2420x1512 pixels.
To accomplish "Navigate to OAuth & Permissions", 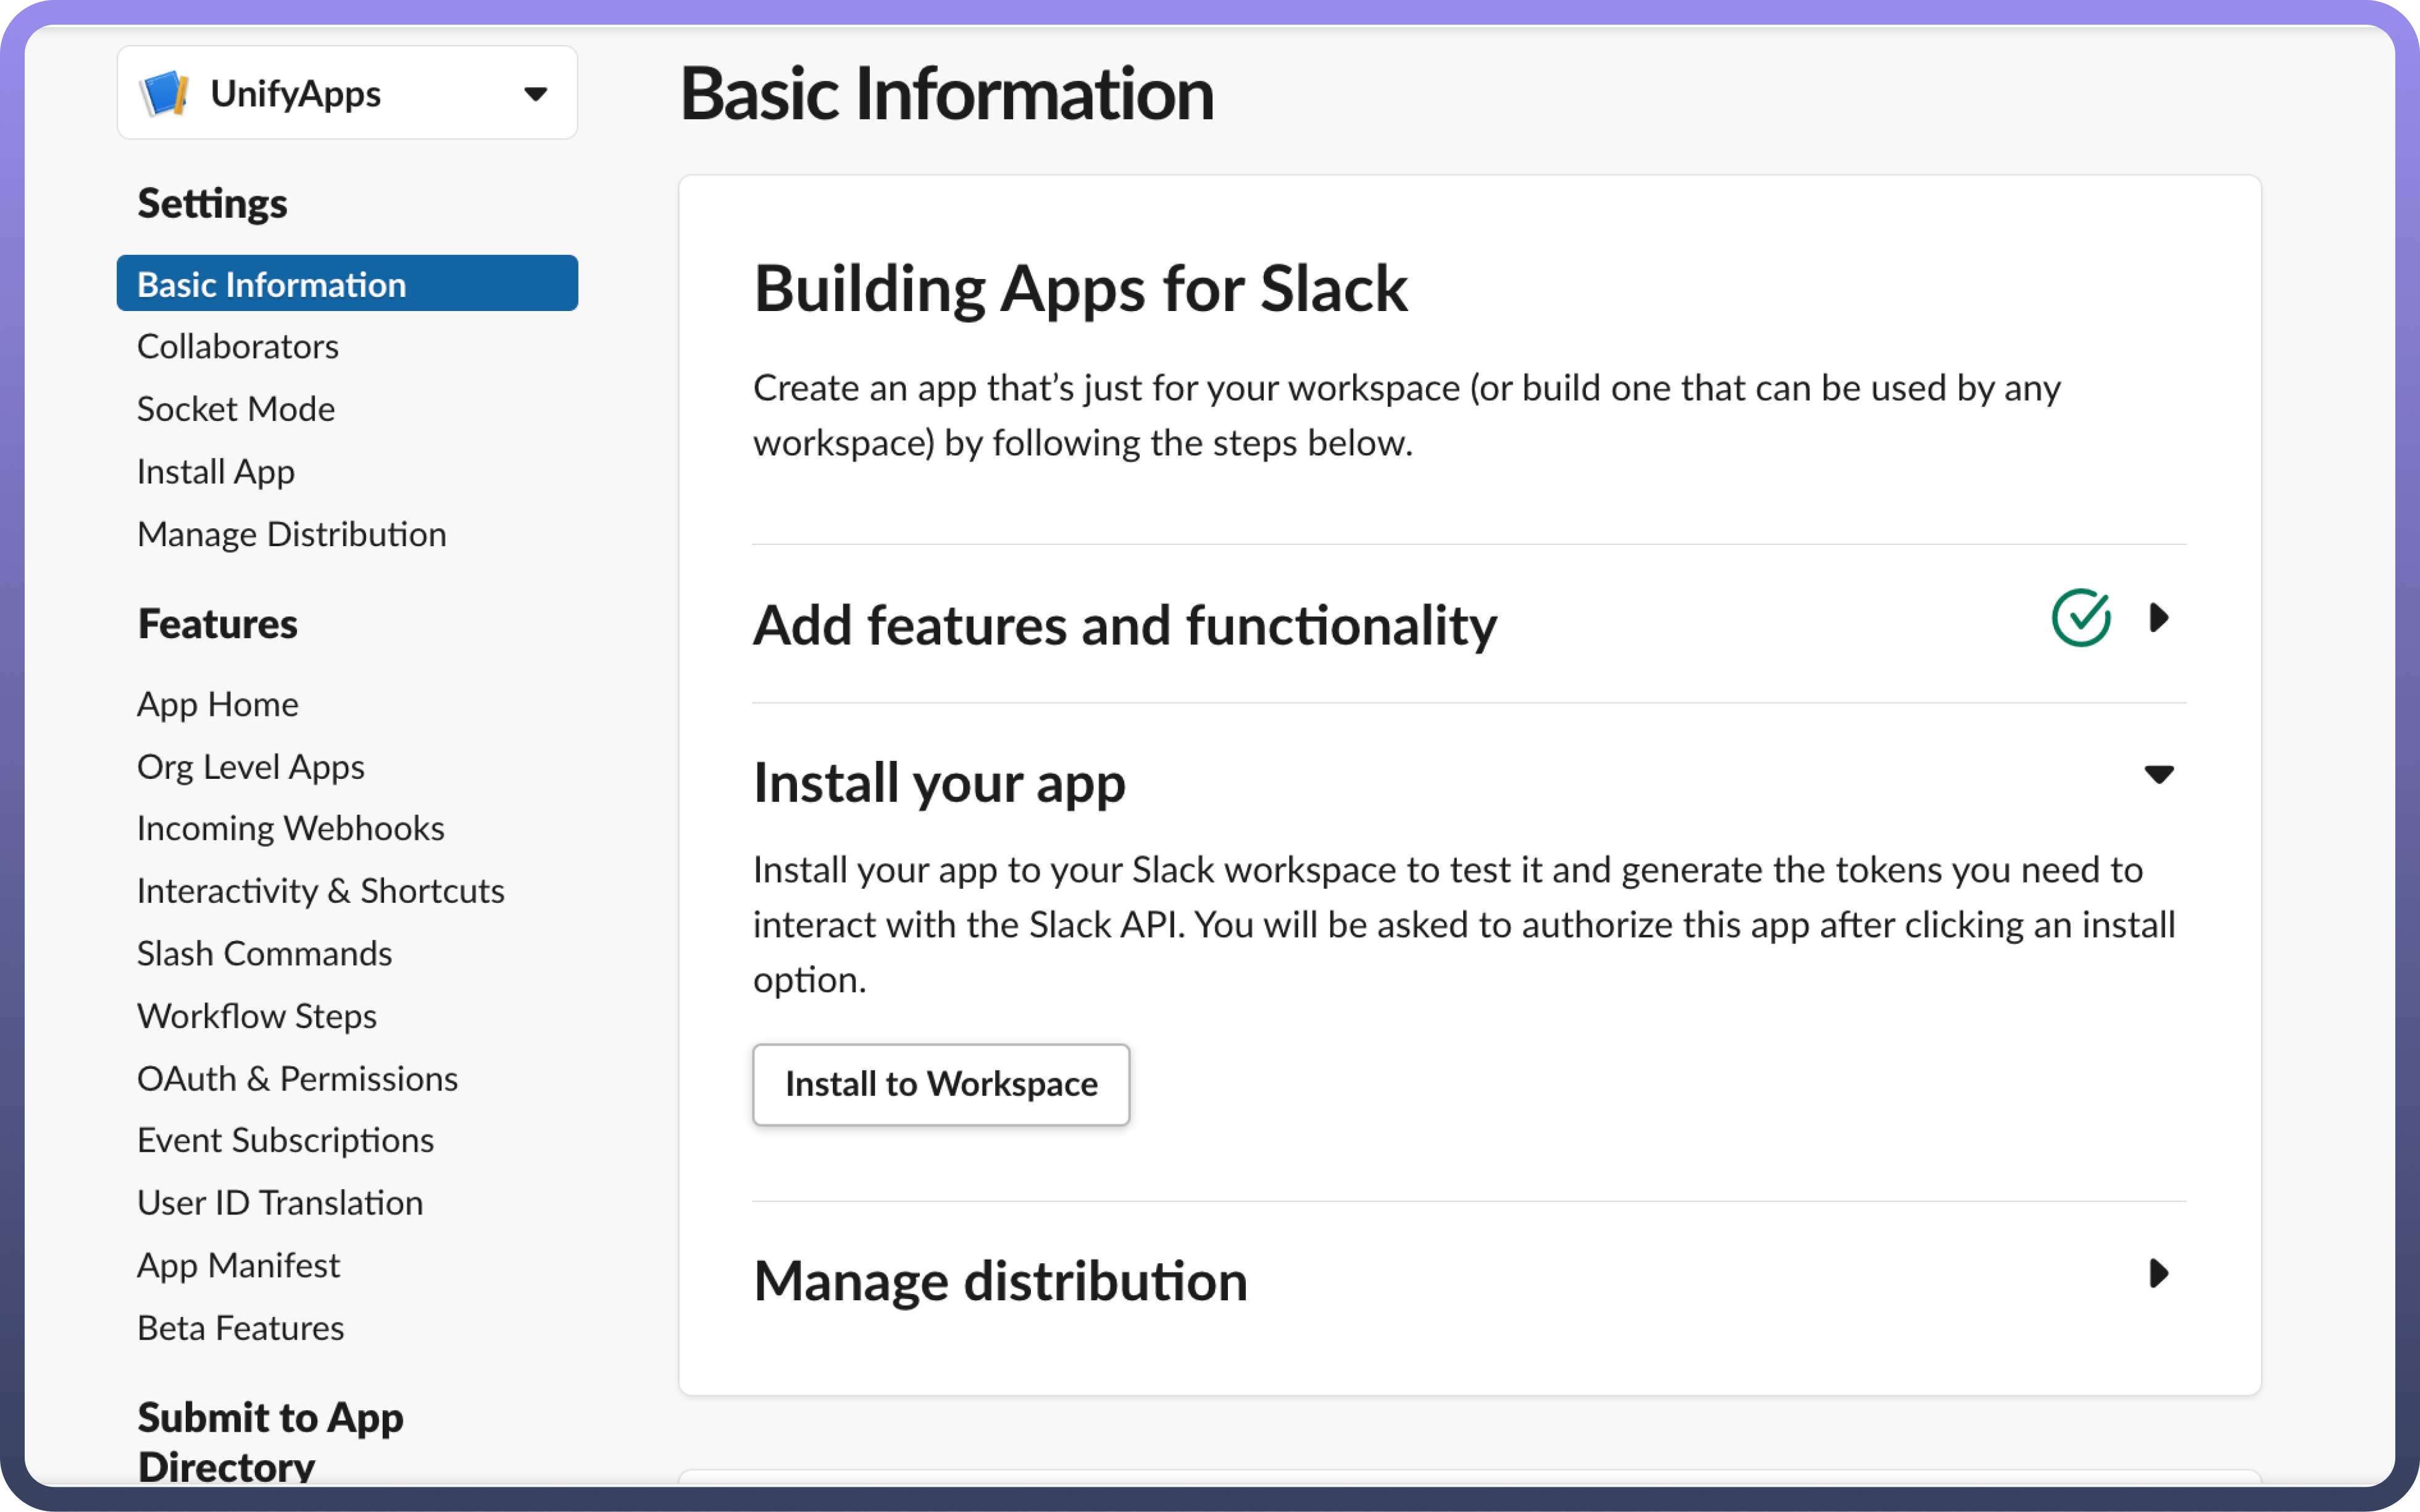I will pyautogui.click(x=297, y=1078).
